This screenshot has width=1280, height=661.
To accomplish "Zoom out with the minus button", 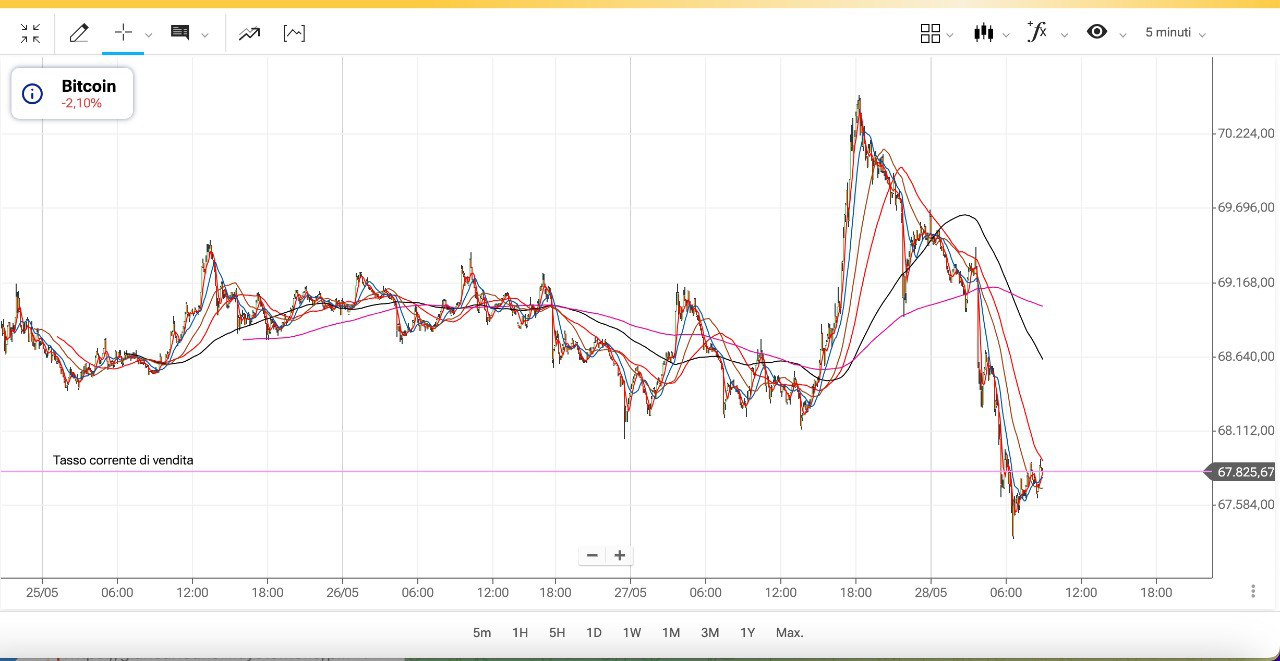I will tap(592, 555).
